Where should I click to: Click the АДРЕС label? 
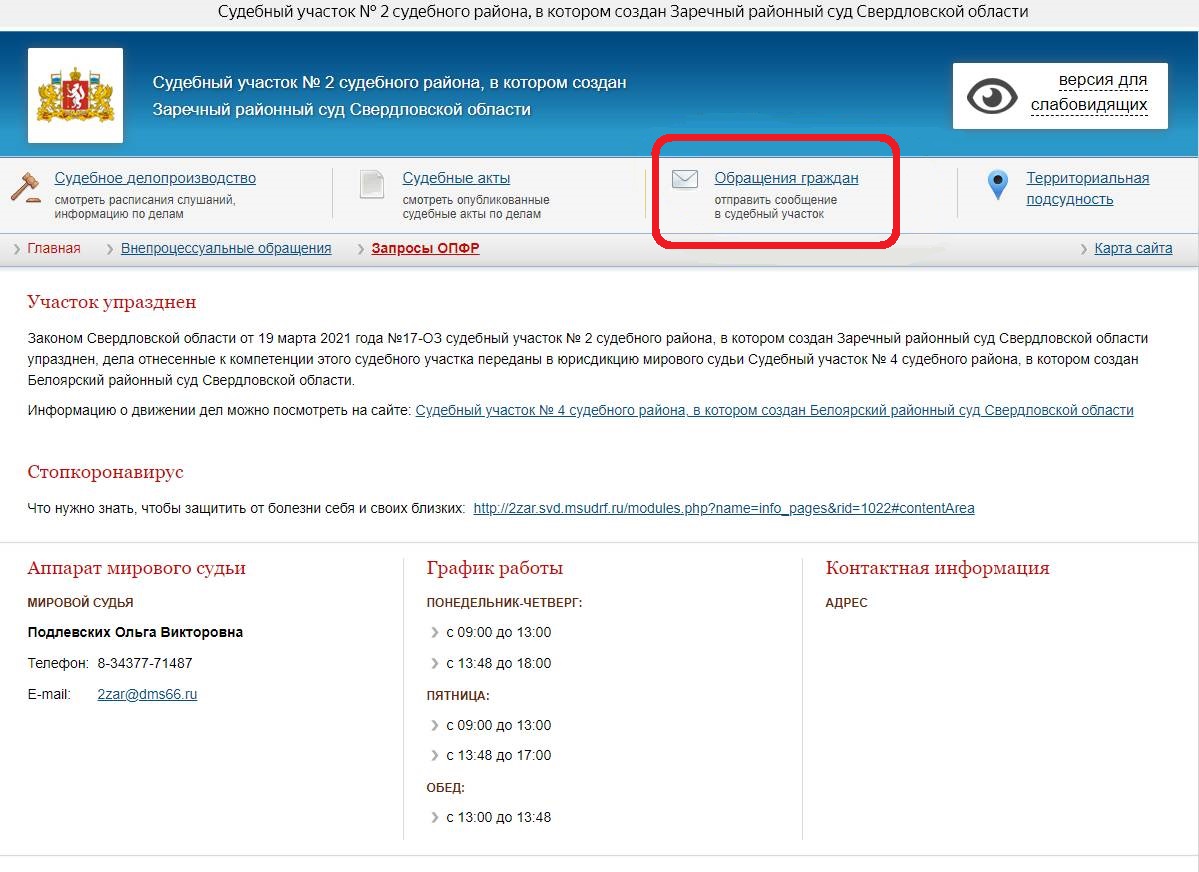pyautogui.click(x=846, y=603)
